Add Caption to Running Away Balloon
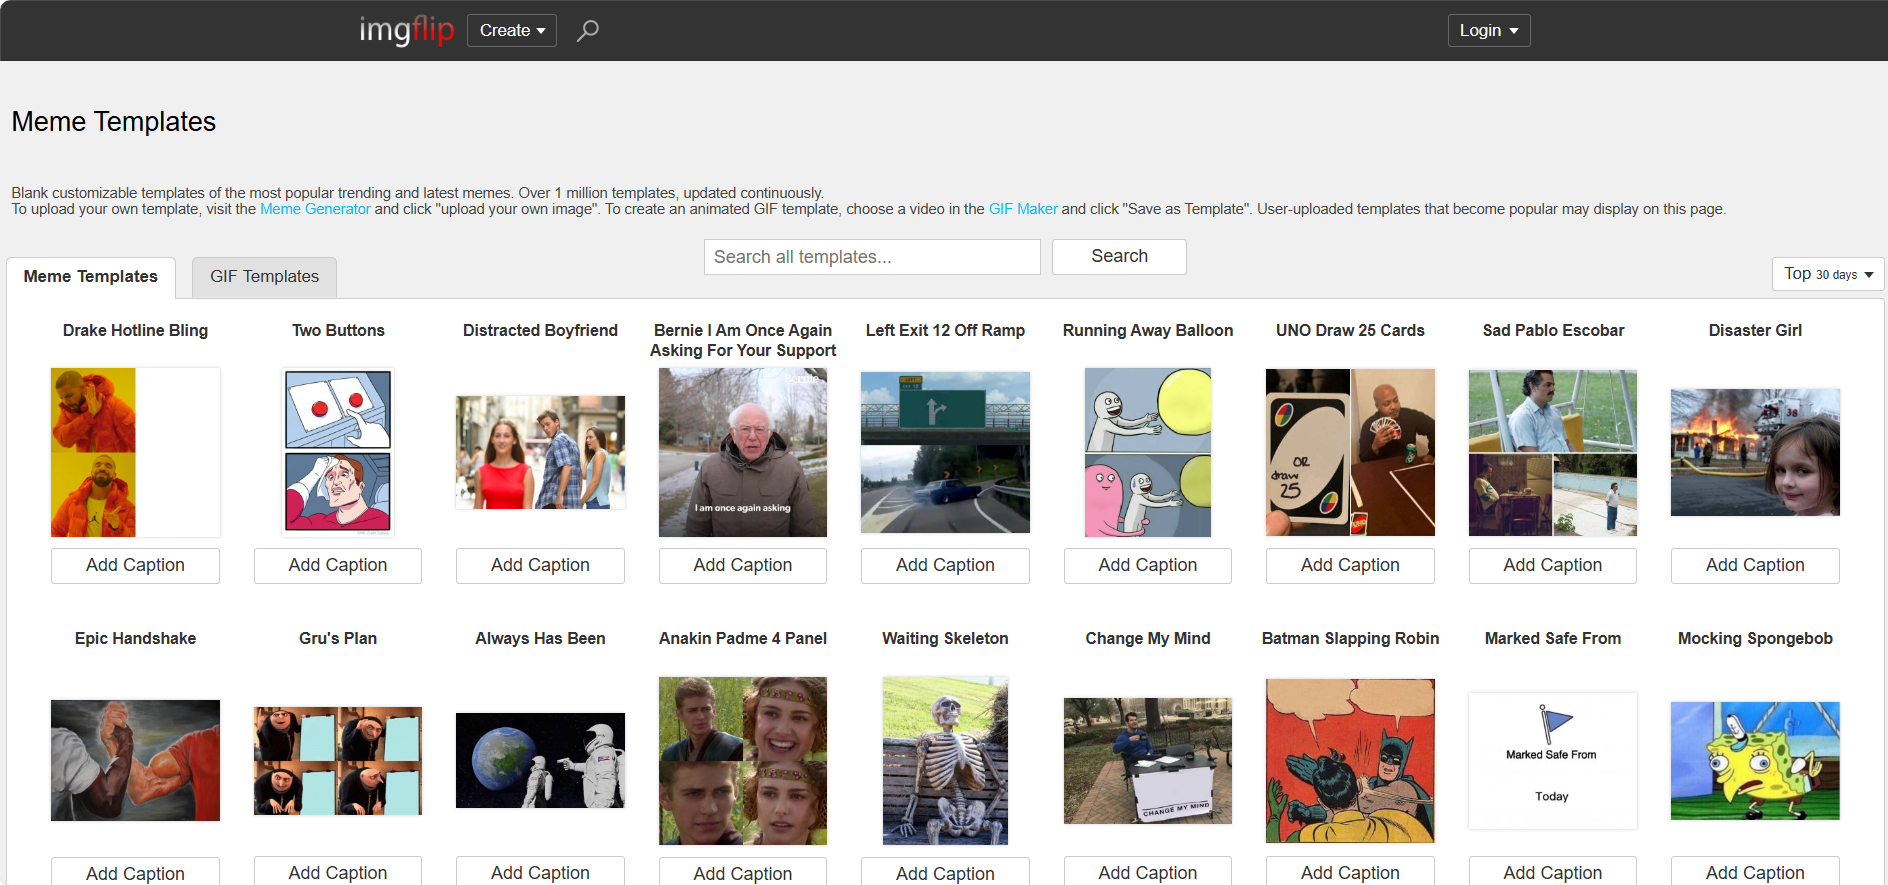Screen dimensions: 1888x885 point(1147,565)
